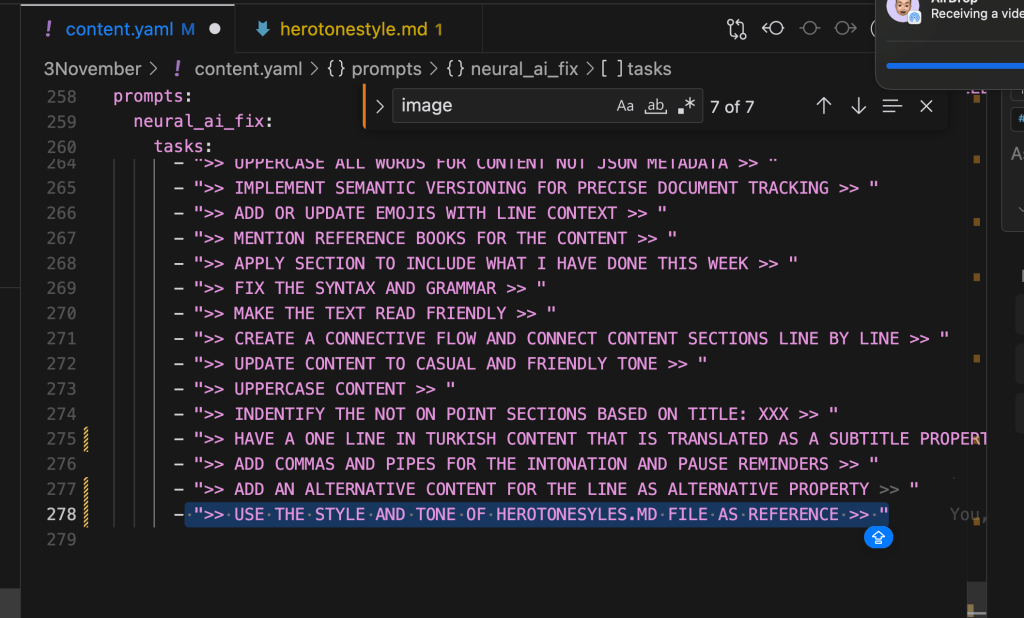The height and width of the screenshot is (618, 1024).
Task: Click minimap scrollbar slider at bottom
Action: 976,599
